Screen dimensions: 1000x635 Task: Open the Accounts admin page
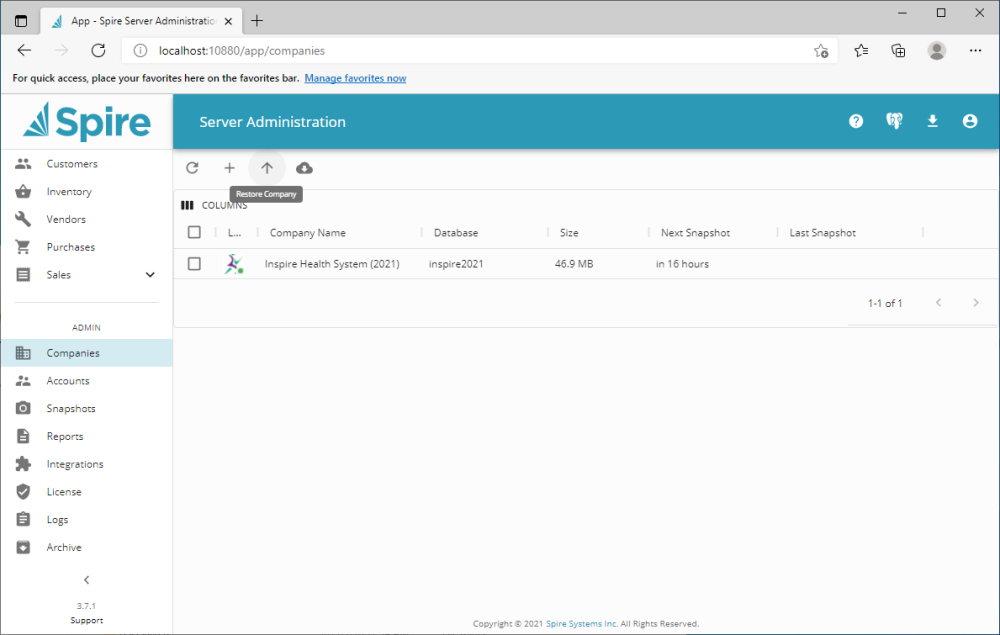pos(87,381)
